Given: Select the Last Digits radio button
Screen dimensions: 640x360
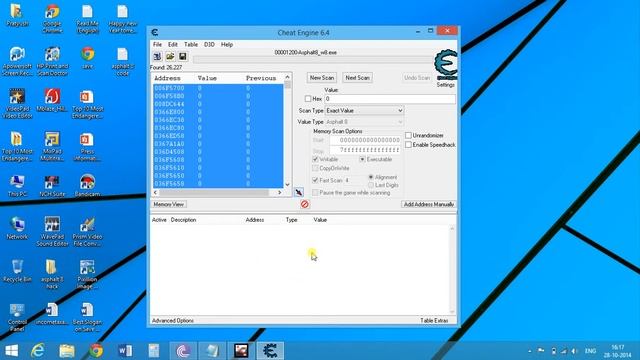Looking at the screenshot, I should pos(371,185).
